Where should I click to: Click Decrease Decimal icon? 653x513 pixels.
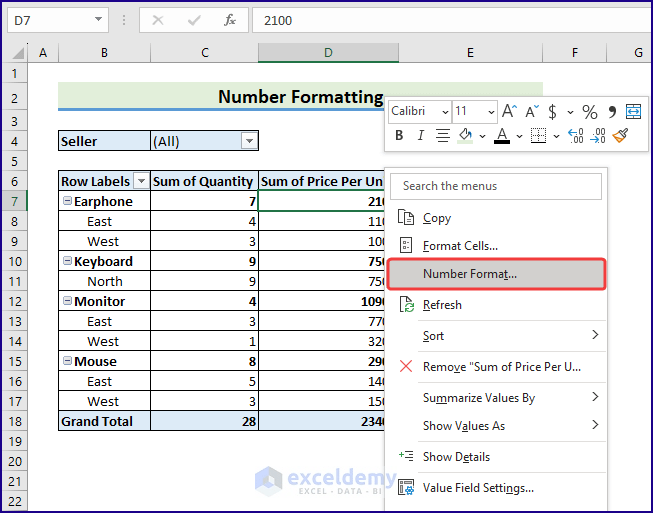[598, 135]
